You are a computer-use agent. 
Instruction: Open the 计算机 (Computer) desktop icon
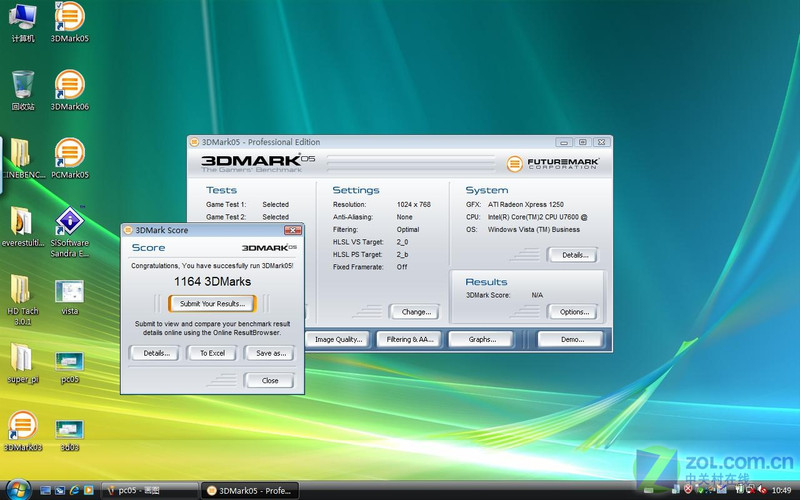[22, 22]
